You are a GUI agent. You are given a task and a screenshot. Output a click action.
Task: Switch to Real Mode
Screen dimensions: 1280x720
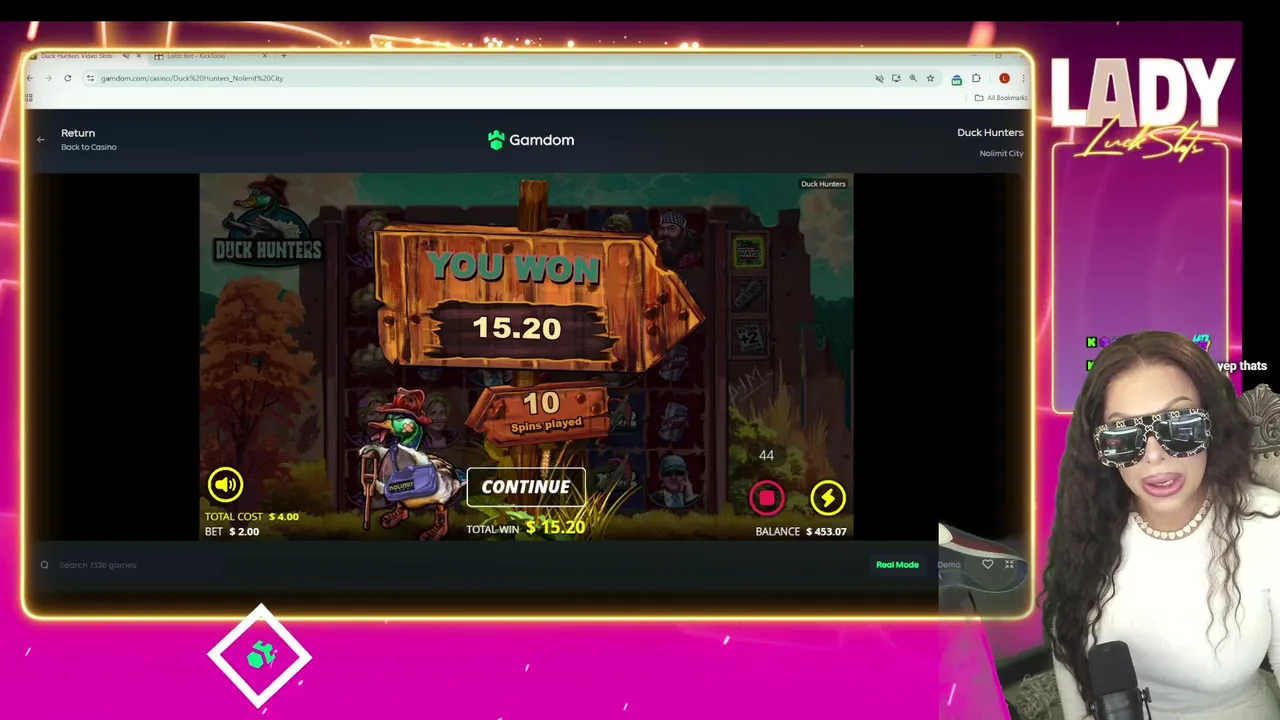tap(897, 565)
